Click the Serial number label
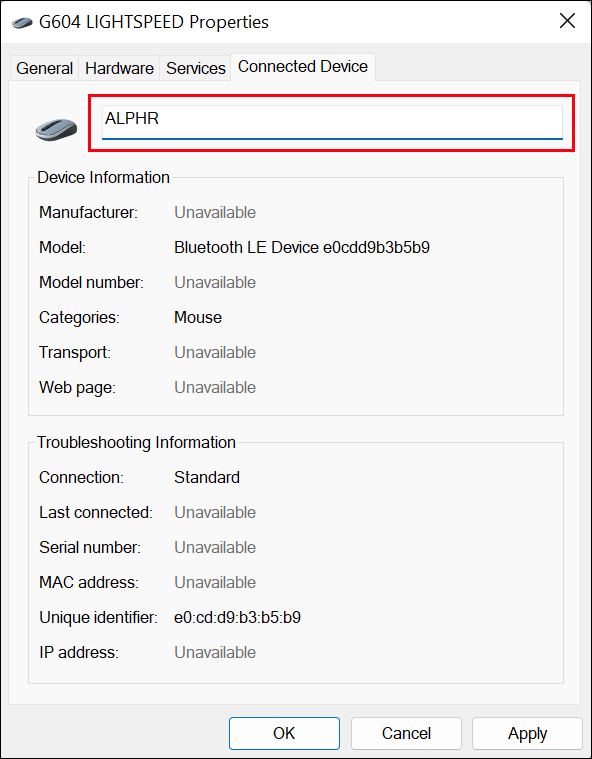Screen dimensions: 592x759 click(90, 547)
